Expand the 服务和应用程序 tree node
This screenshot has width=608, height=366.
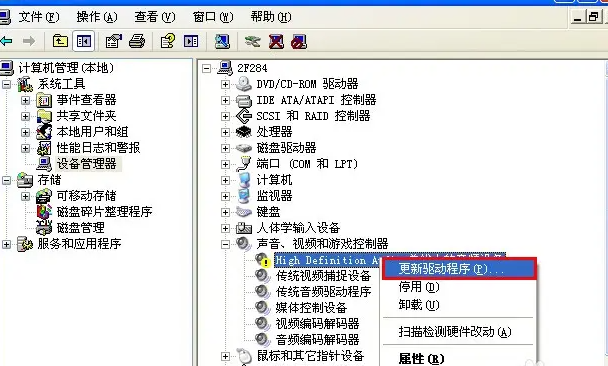click(6, 244)
